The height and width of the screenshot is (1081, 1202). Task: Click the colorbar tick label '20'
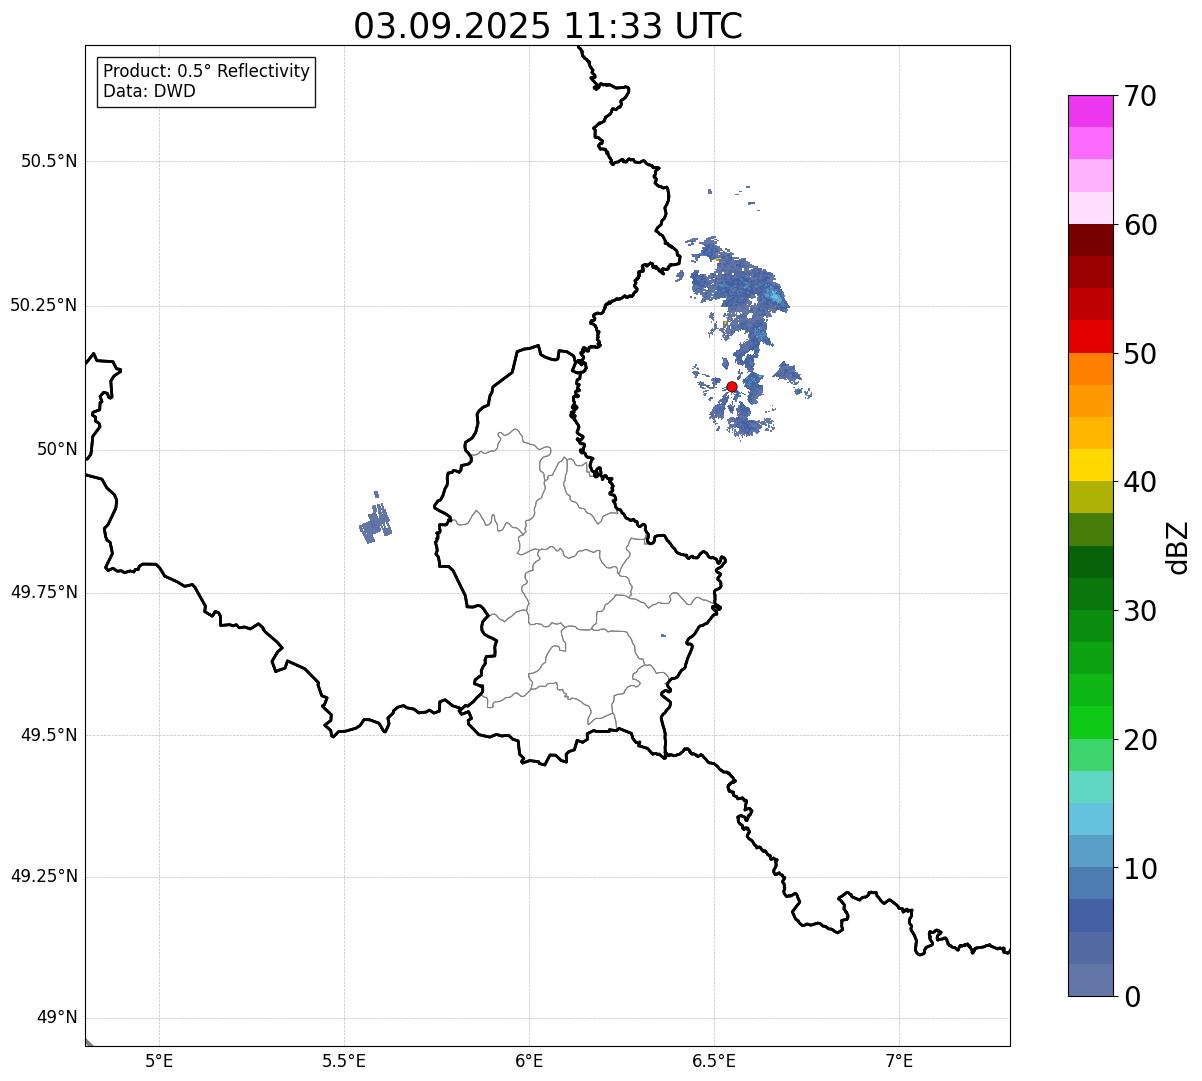tap(1140, 740)
